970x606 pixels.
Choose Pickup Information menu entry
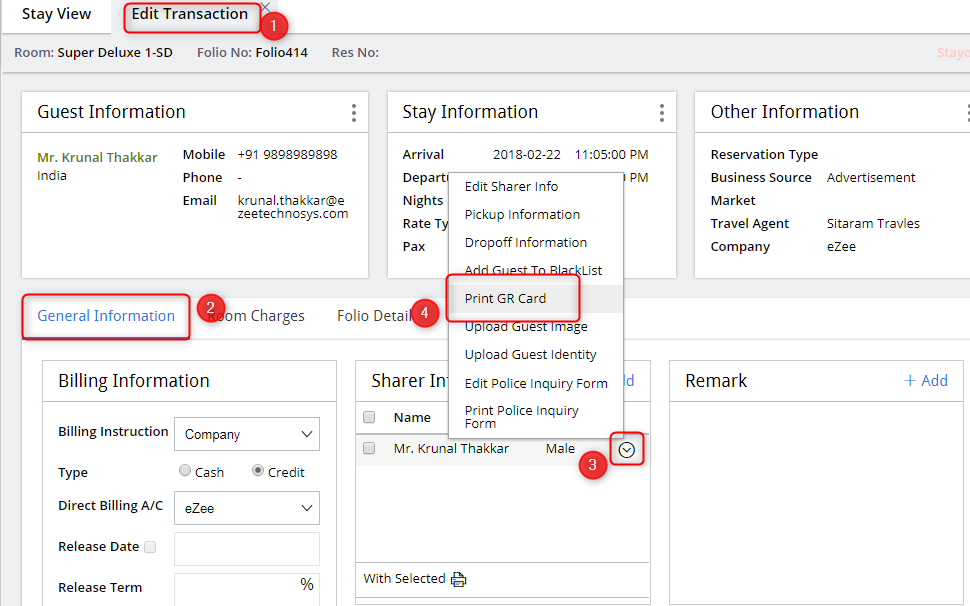click(522, 215)
